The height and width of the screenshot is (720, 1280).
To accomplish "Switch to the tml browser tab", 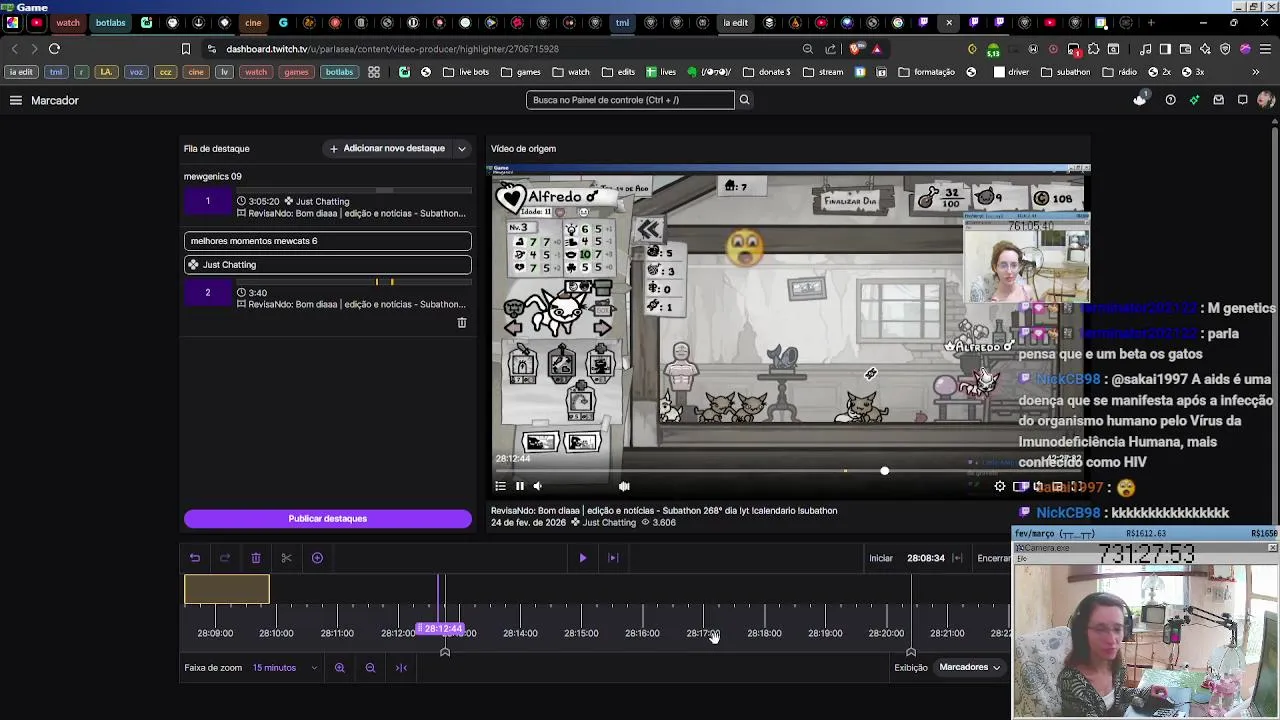I will click(622, 23).
